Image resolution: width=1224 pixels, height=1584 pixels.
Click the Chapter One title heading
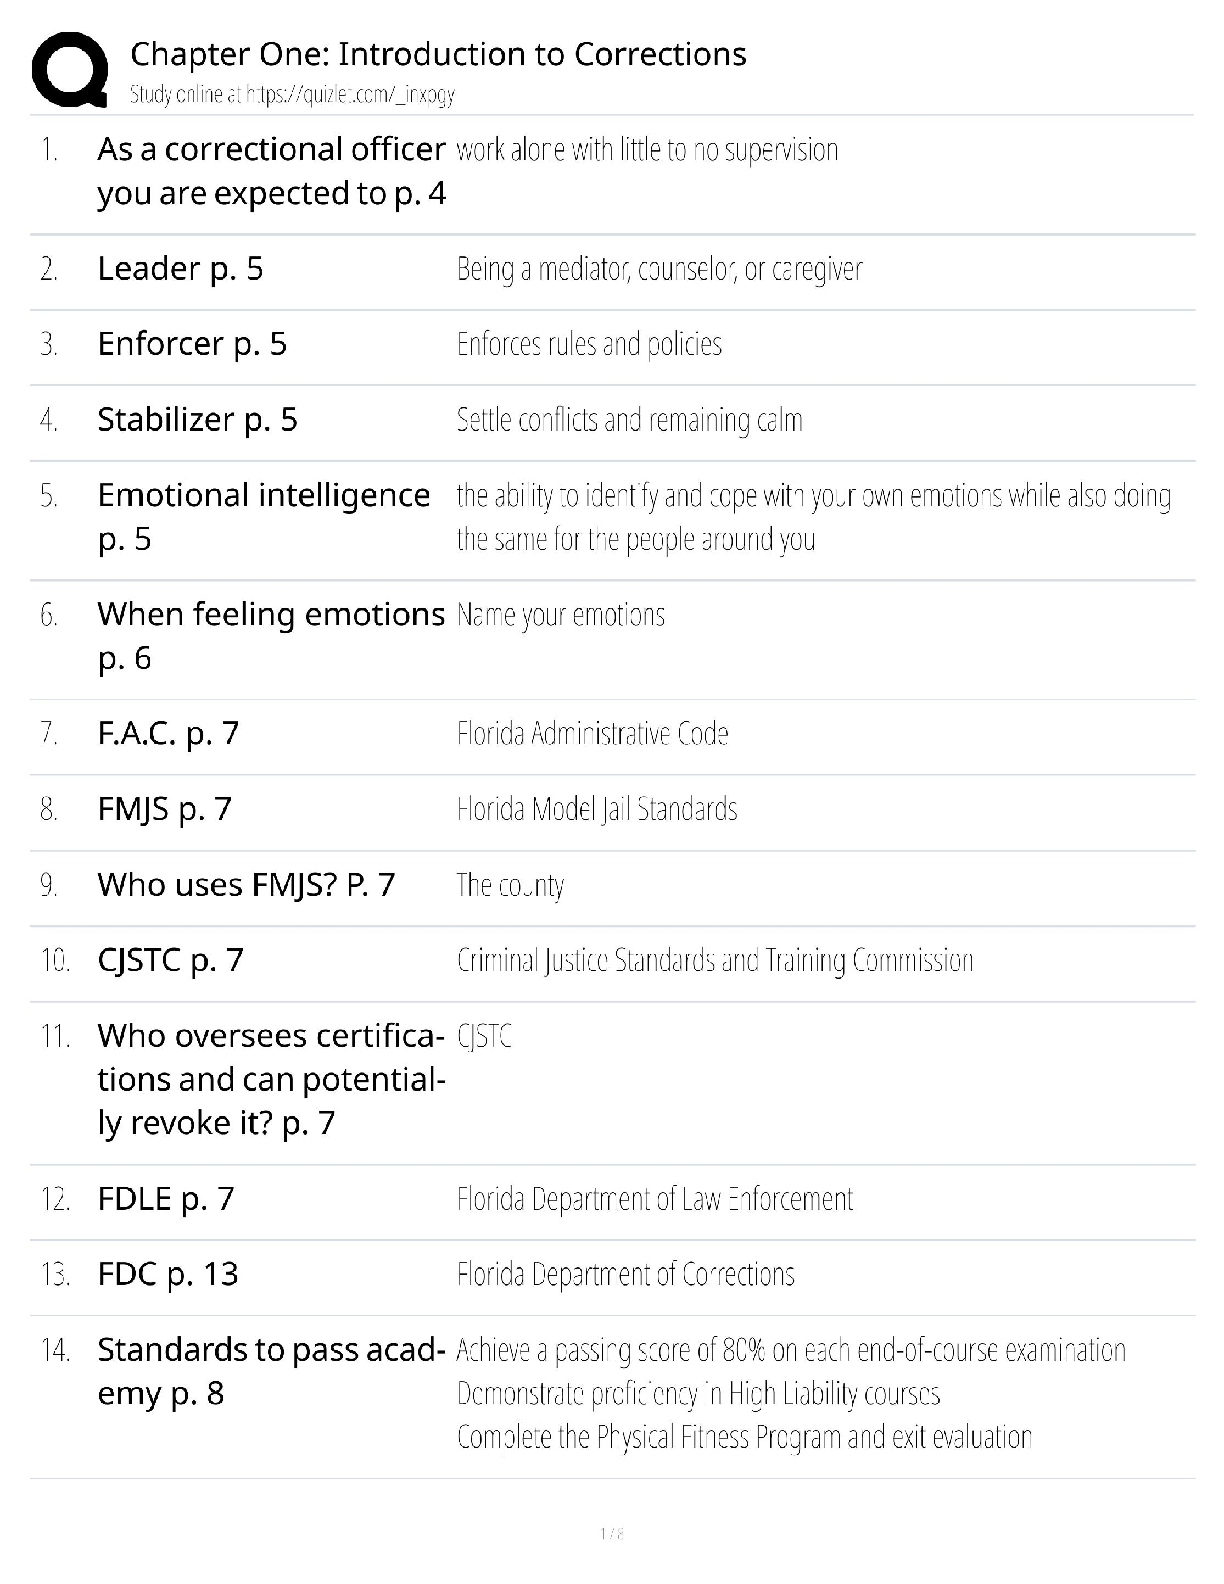click(438, 54)
